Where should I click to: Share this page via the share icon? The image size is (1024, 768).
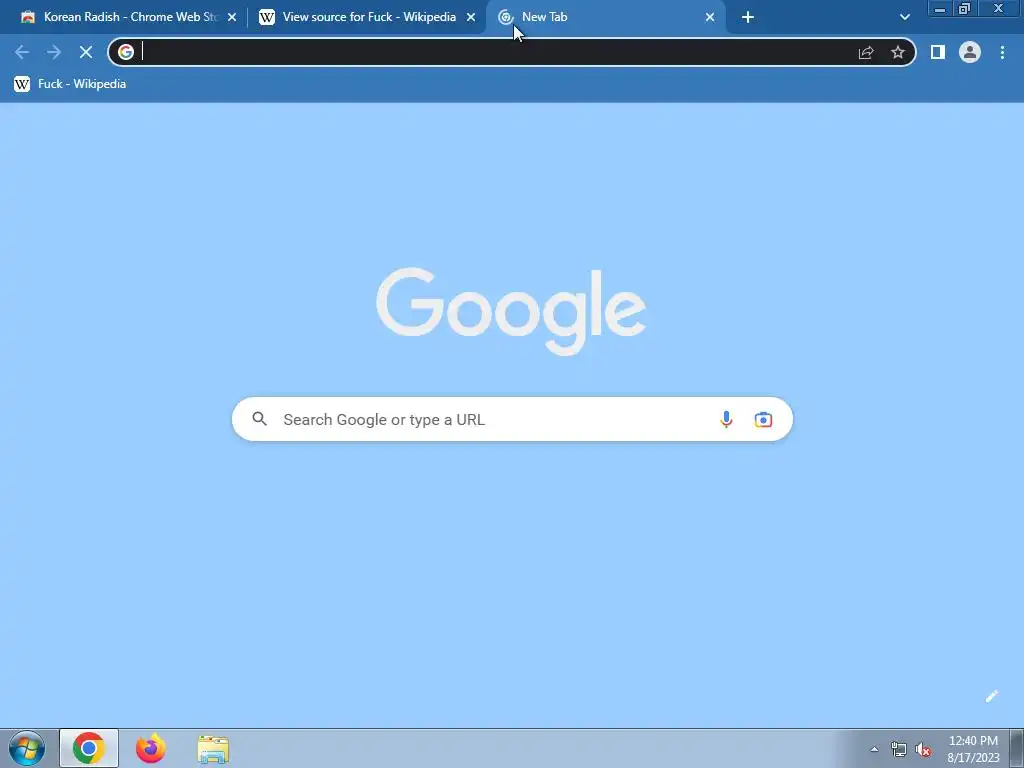pyautogui.click(x=866, y=52)
